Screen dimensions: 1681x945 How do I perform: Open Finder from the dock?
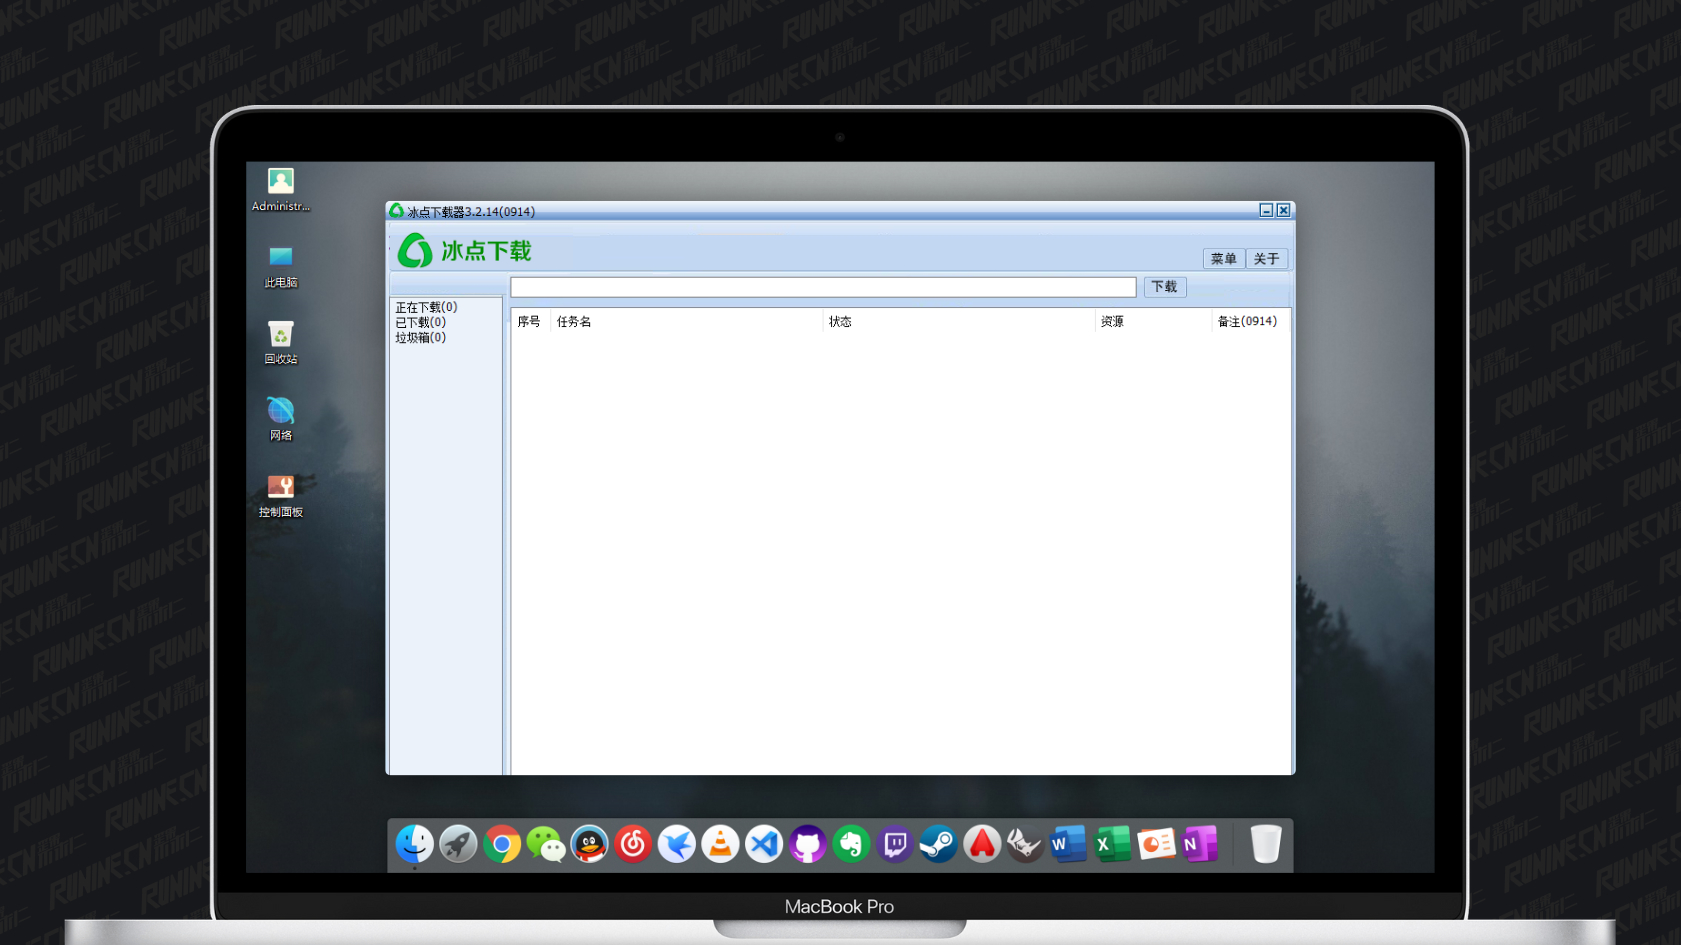(x=414, y=844)
